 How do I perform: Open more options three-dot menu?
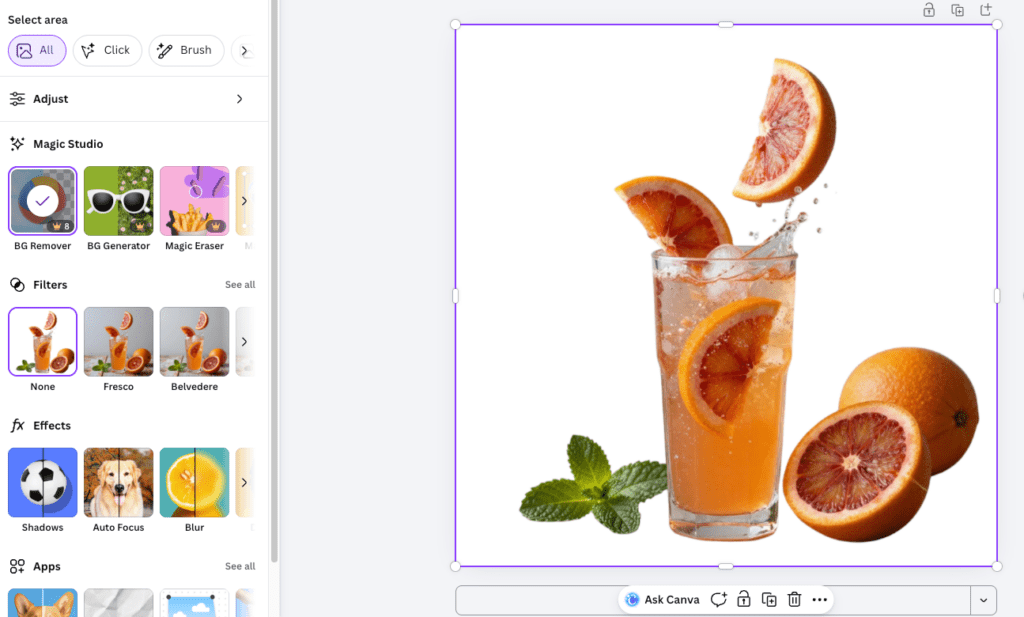click(820, 600)
